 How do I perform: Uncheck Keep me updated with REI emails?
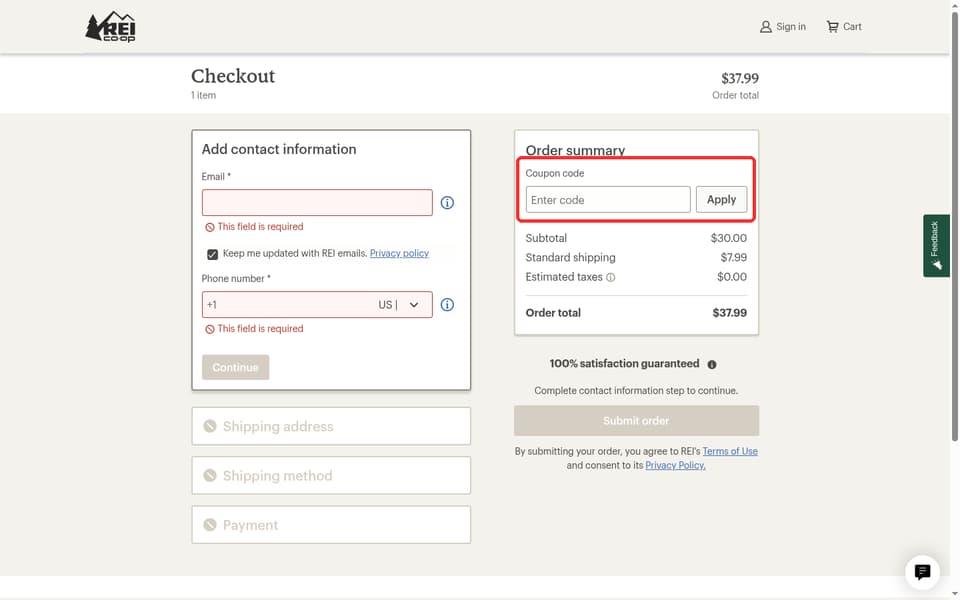coord(212,254)
